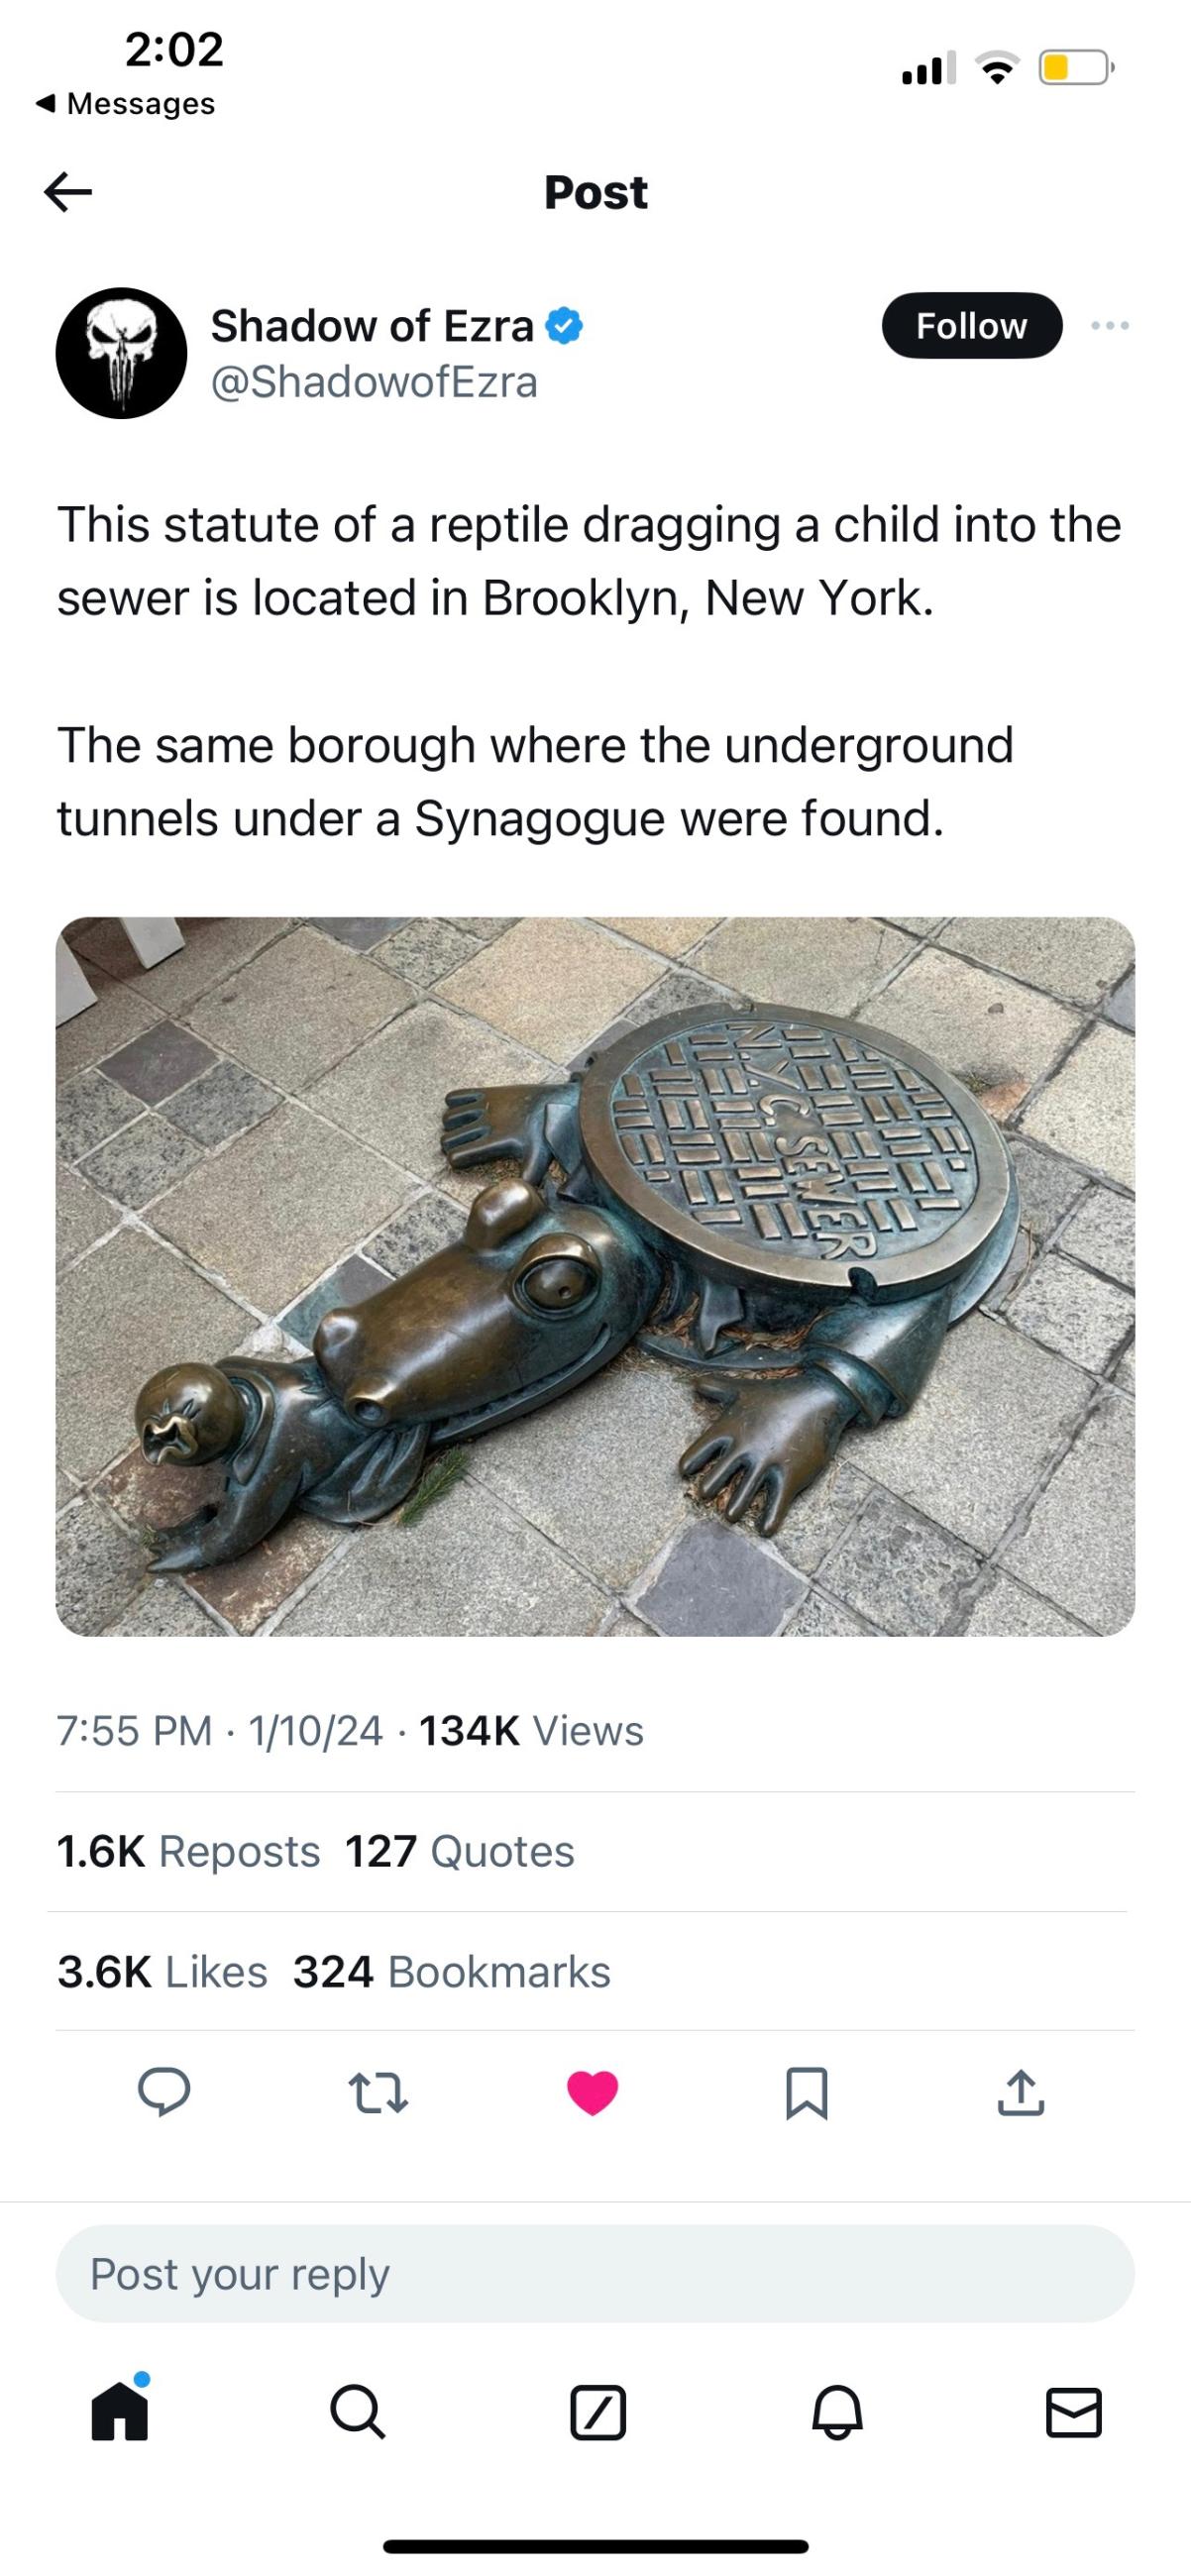Open Shadow of Ezra skull avatar
This screenshot has height=2576, width=1191.
point(121,352)
